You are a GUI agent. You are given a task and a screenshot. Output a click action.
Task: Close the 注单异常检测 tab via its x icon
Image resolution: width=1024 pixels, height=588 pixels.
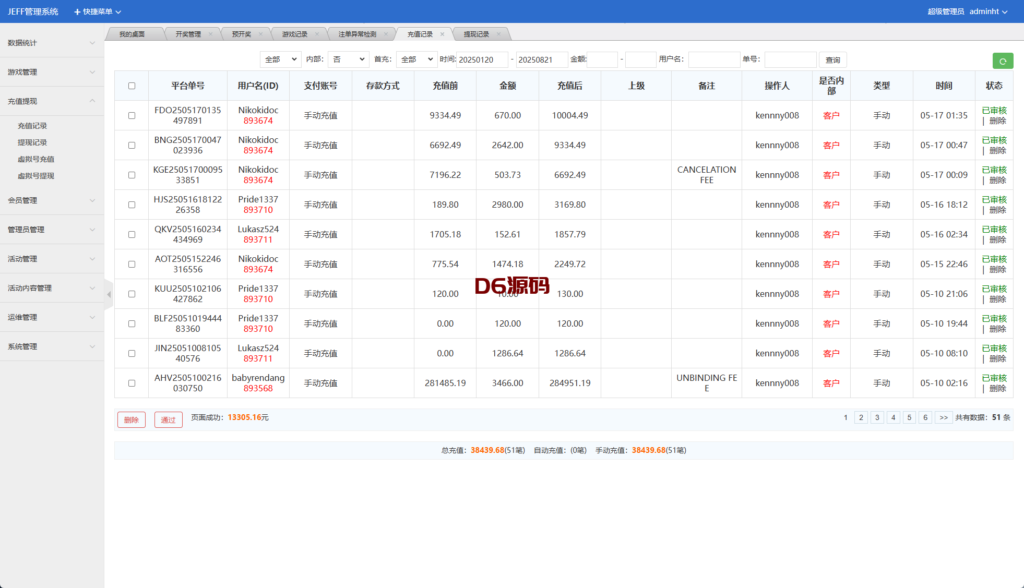(x=387, y=34)
